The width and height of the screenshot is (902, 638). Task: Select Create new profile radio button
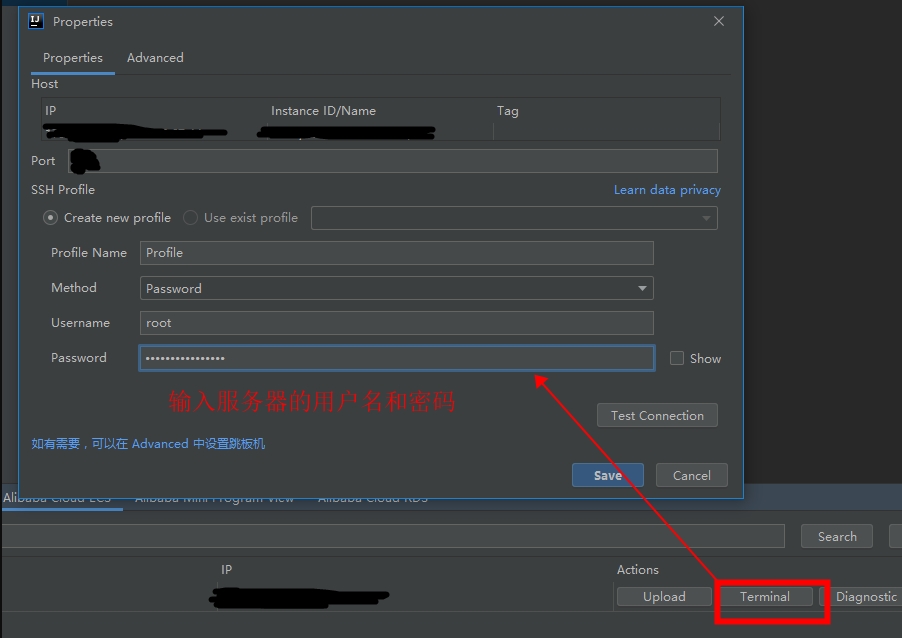(50, 218)
